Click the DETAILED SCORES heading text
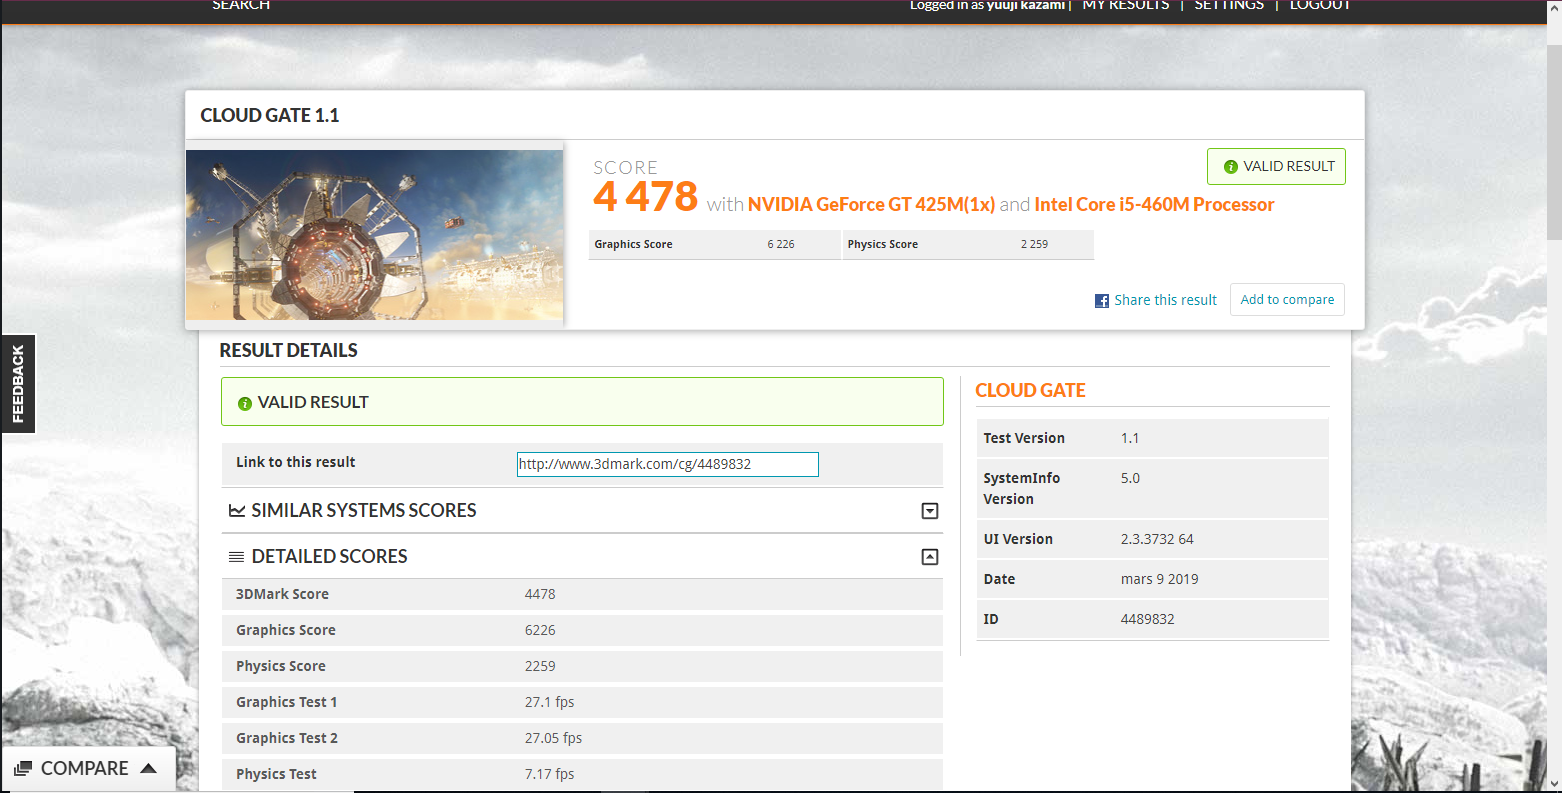The height and width of the screenshot is (793, 1562). [330, 557]
